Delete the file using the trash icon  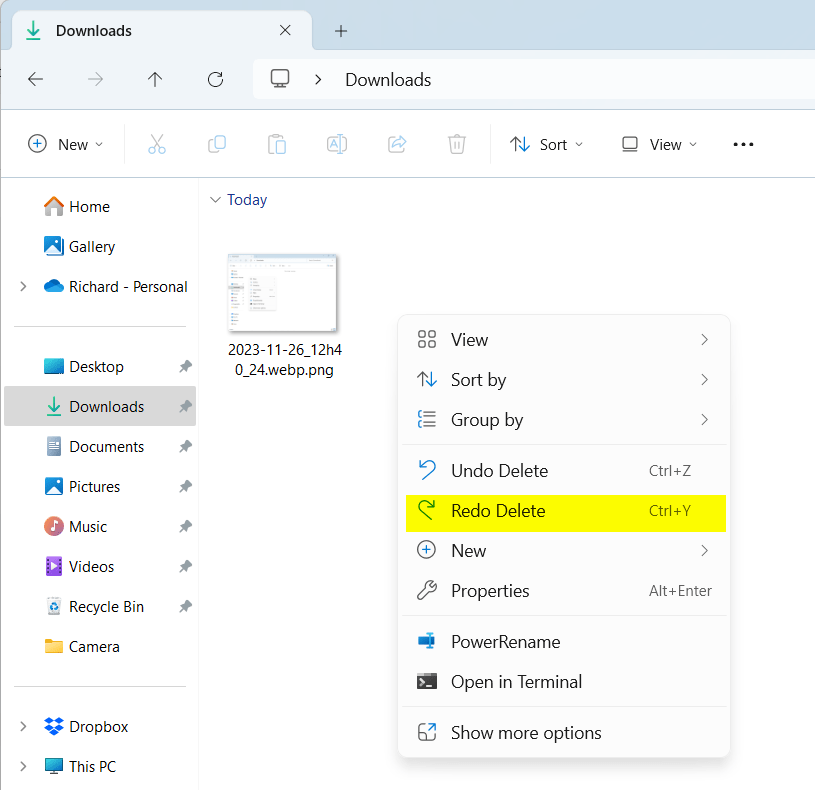[x=456, y=144]
